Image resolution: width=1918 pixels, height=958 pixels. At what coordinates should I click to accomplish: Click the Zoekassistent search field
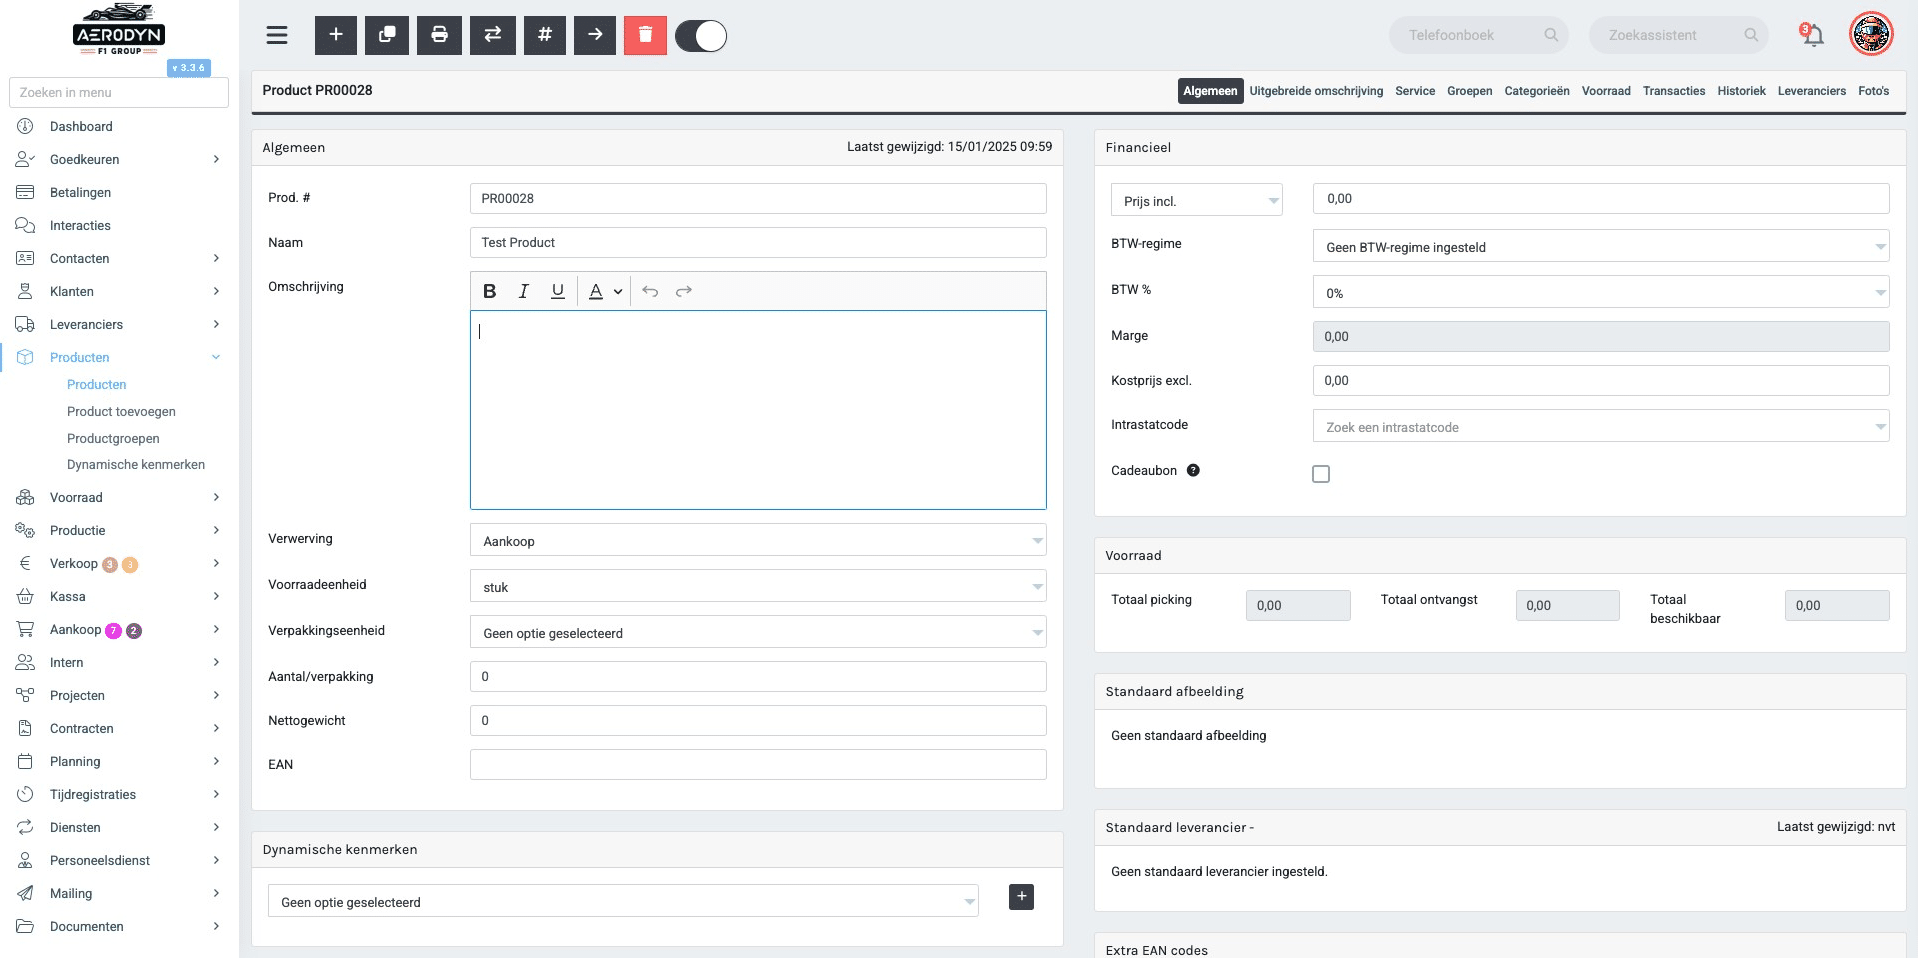click(x=1678, y=35)
